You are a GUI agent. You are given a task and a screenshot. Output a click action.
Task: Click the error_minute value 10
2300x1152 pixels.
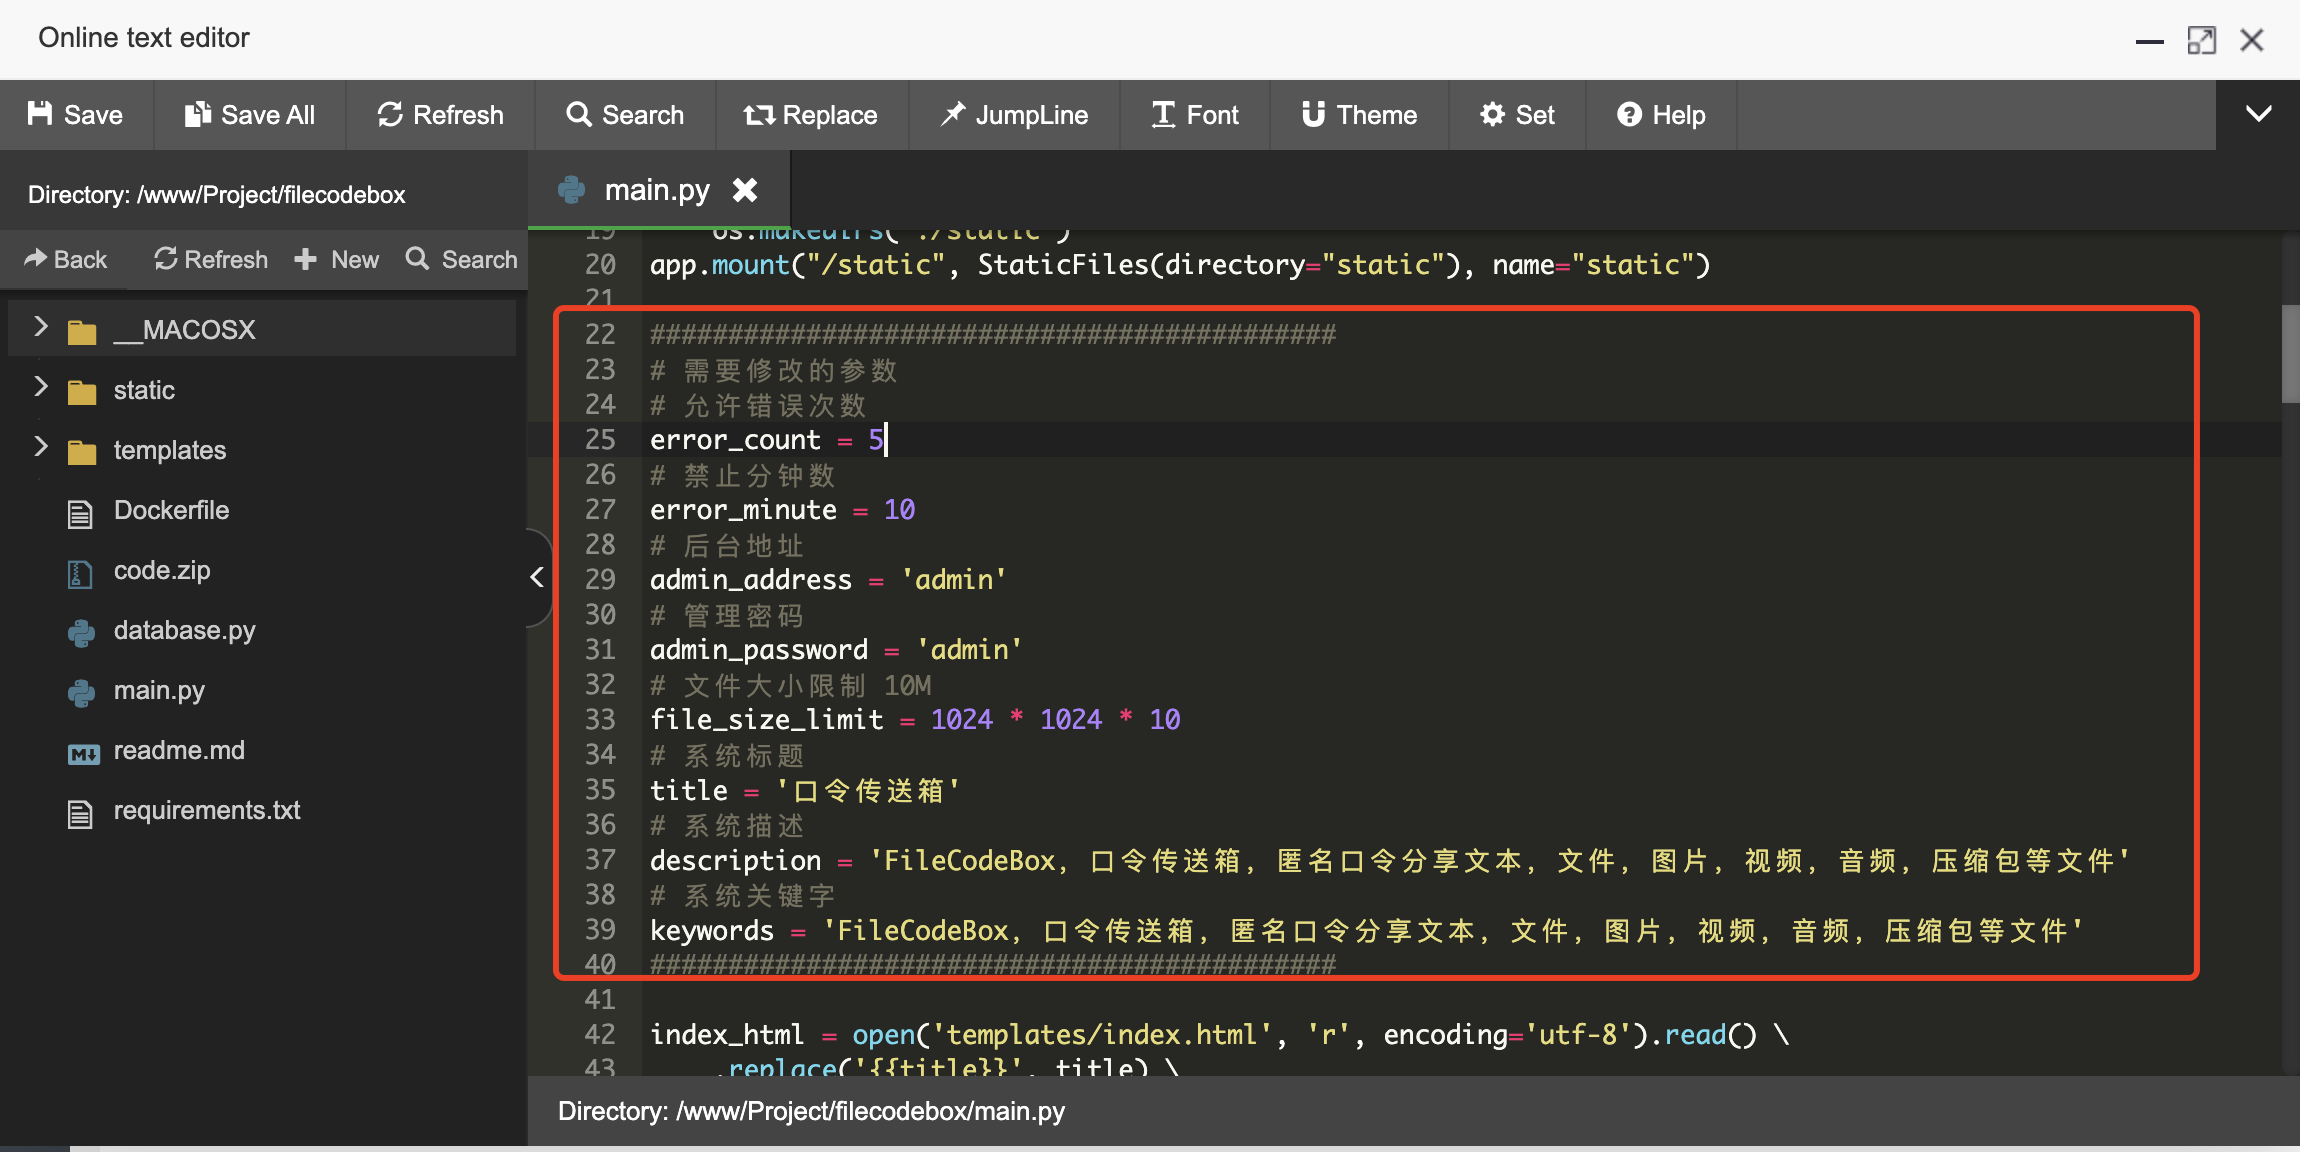[899, 510]
